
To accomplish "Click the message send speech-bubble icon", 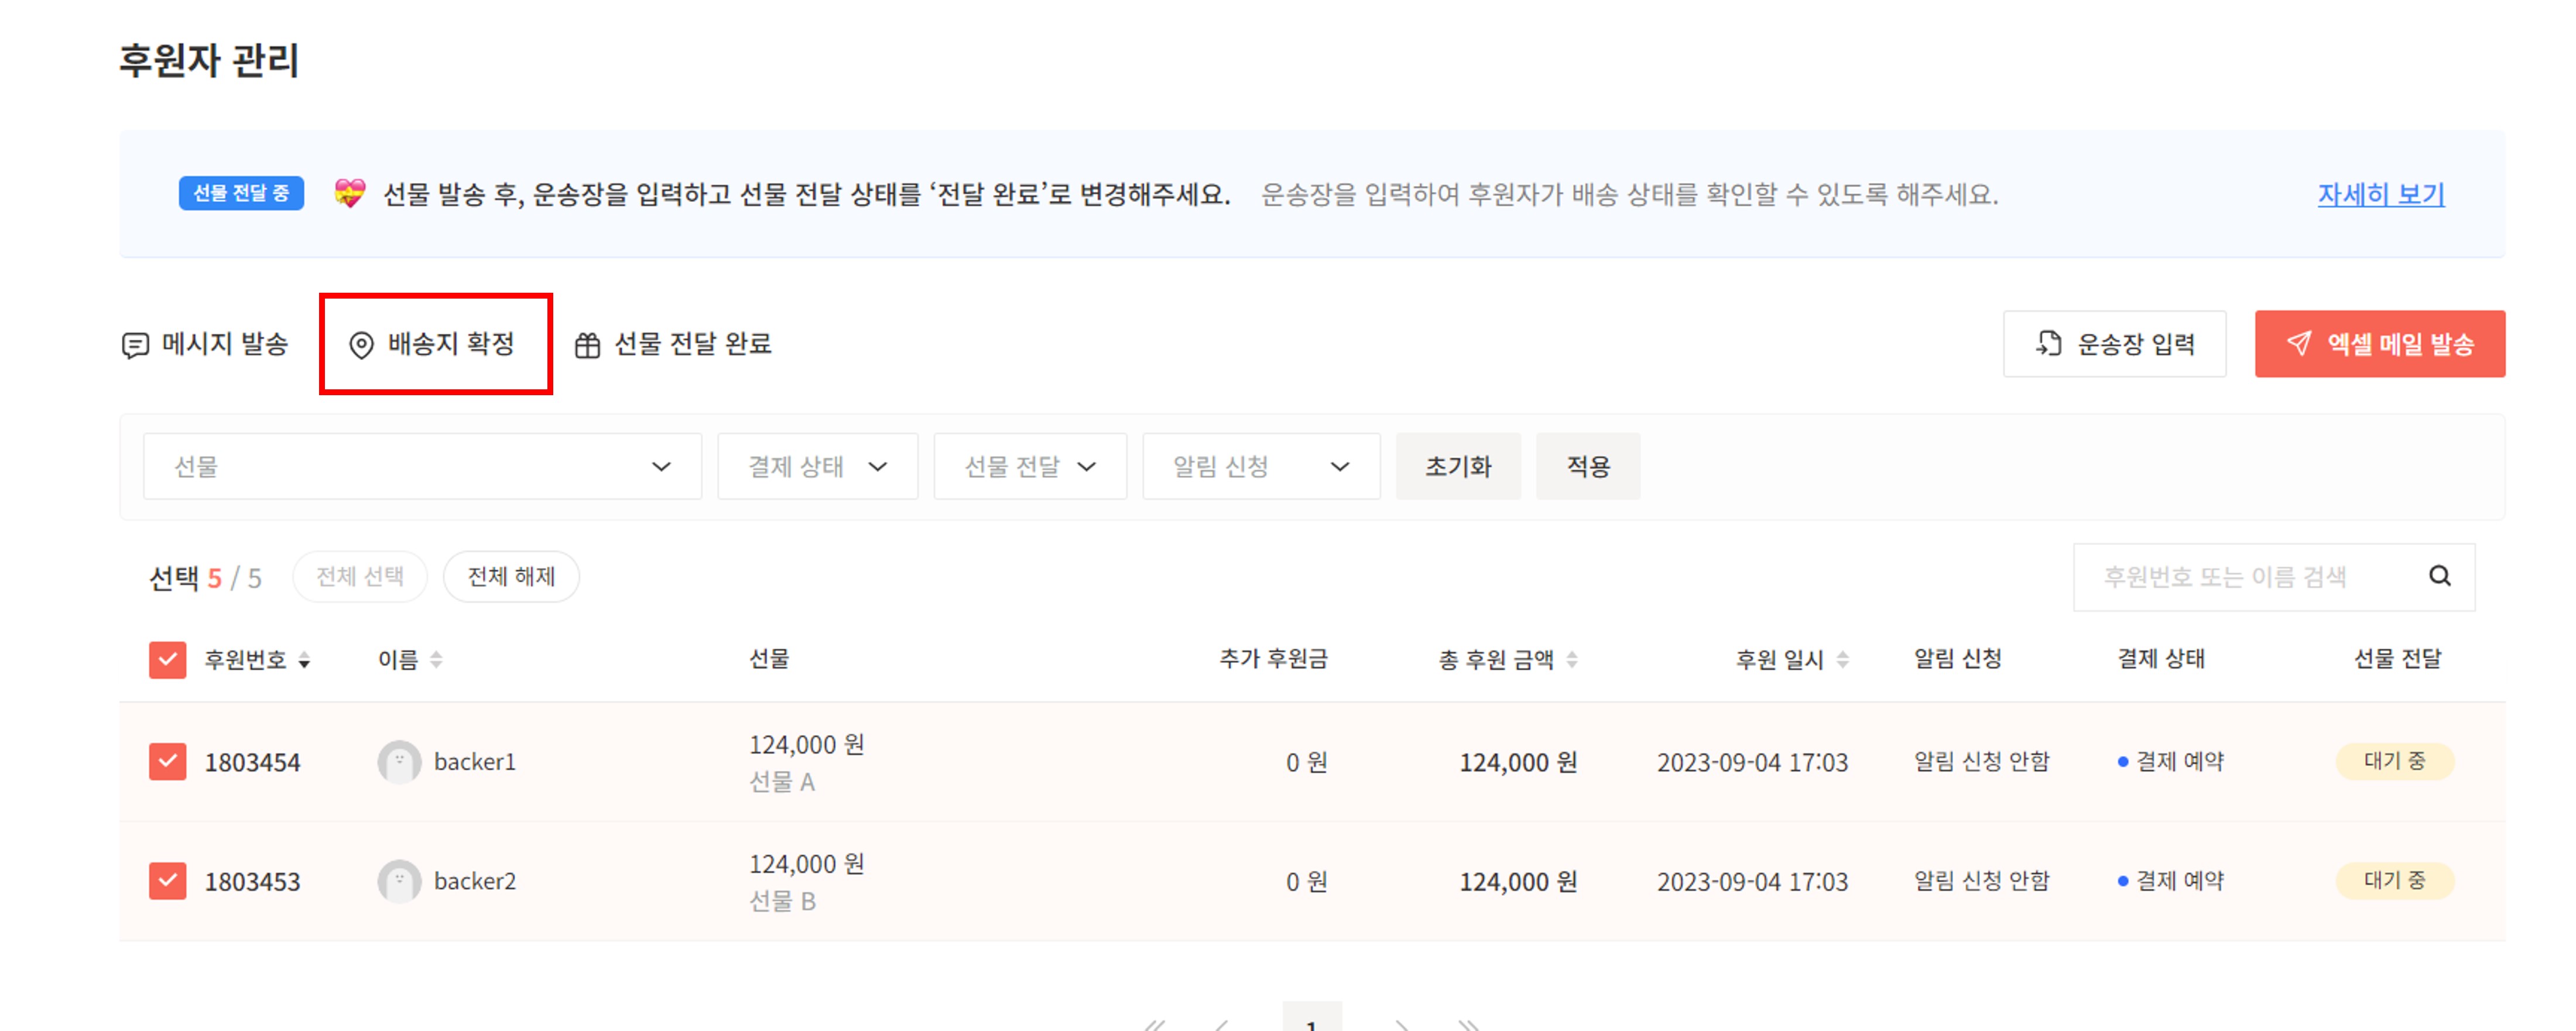I will pos(135,345).
